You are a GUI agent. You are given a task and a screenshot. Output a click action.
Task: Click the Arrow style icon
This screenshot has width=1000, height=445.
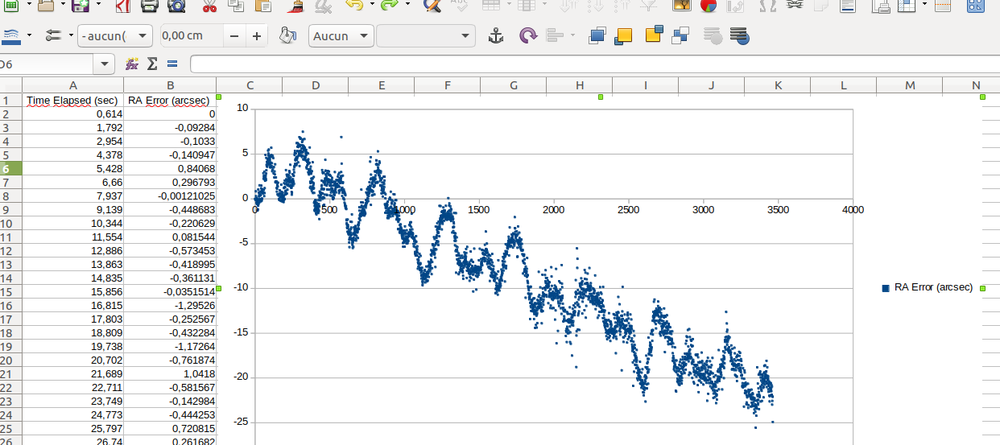tap(54, 36)
